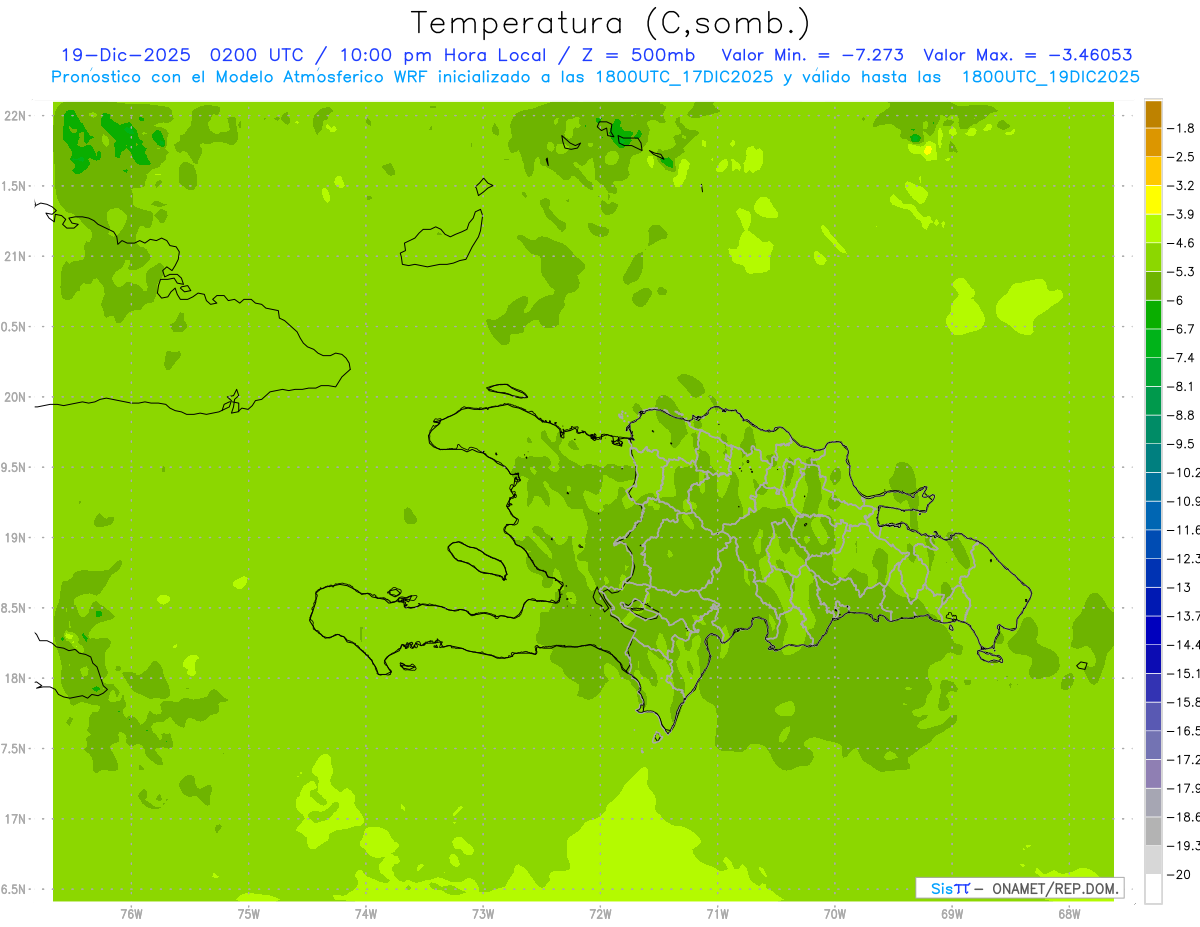Click the '21N' latitude label
The width and height of the screenshot is (1200, 927).
pos(17,256)
